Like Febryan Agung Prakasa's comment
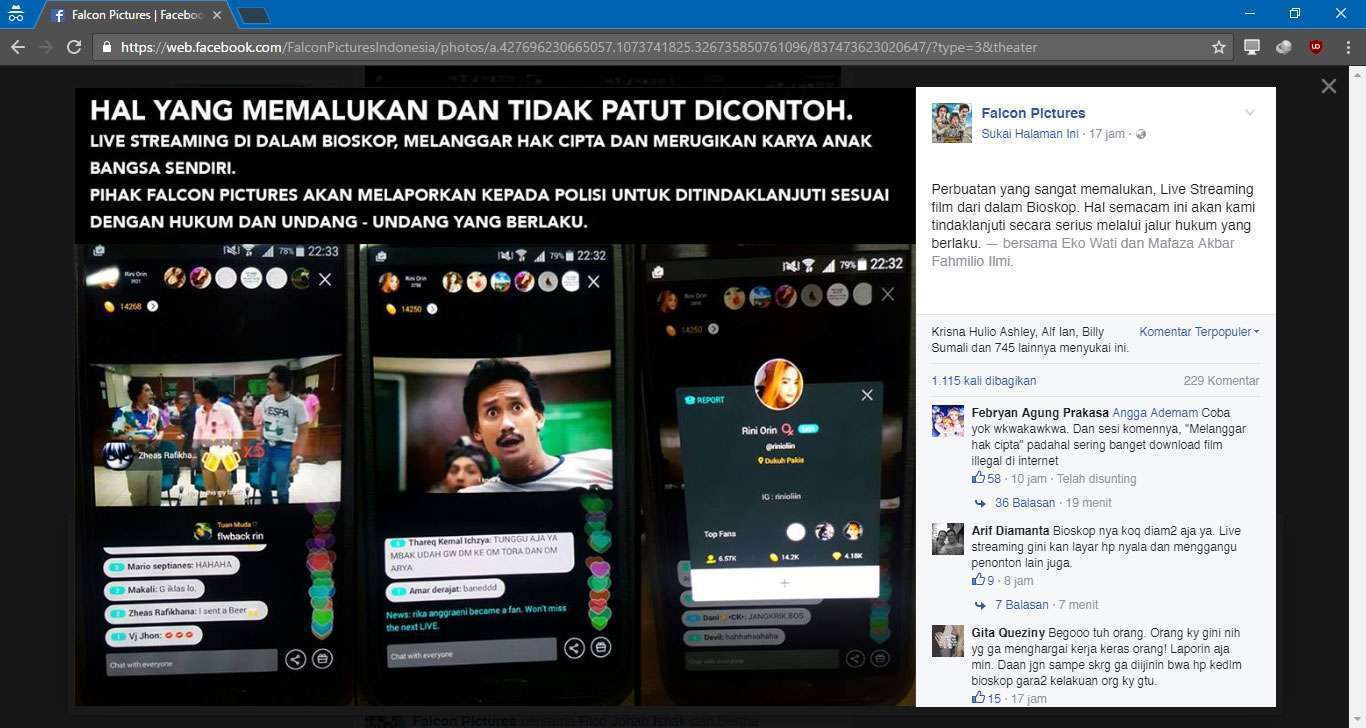The height and width of the screenshot is (728, 1366). (978, 479)
